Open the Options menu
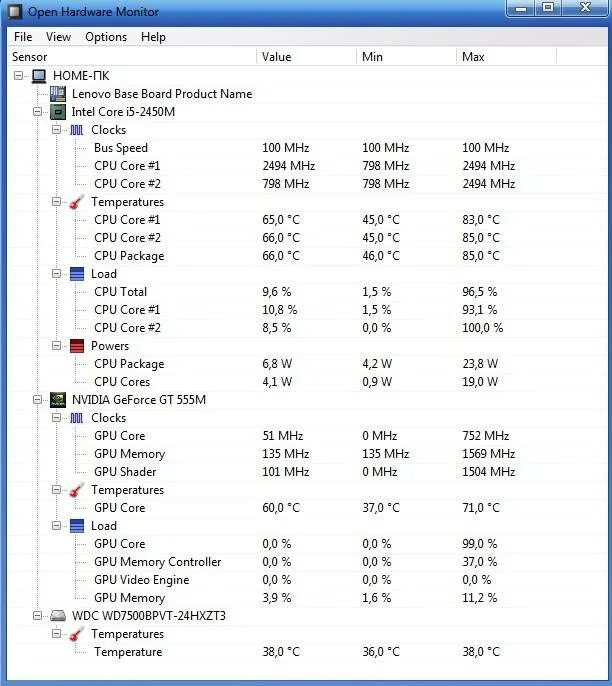 point(106,37)
